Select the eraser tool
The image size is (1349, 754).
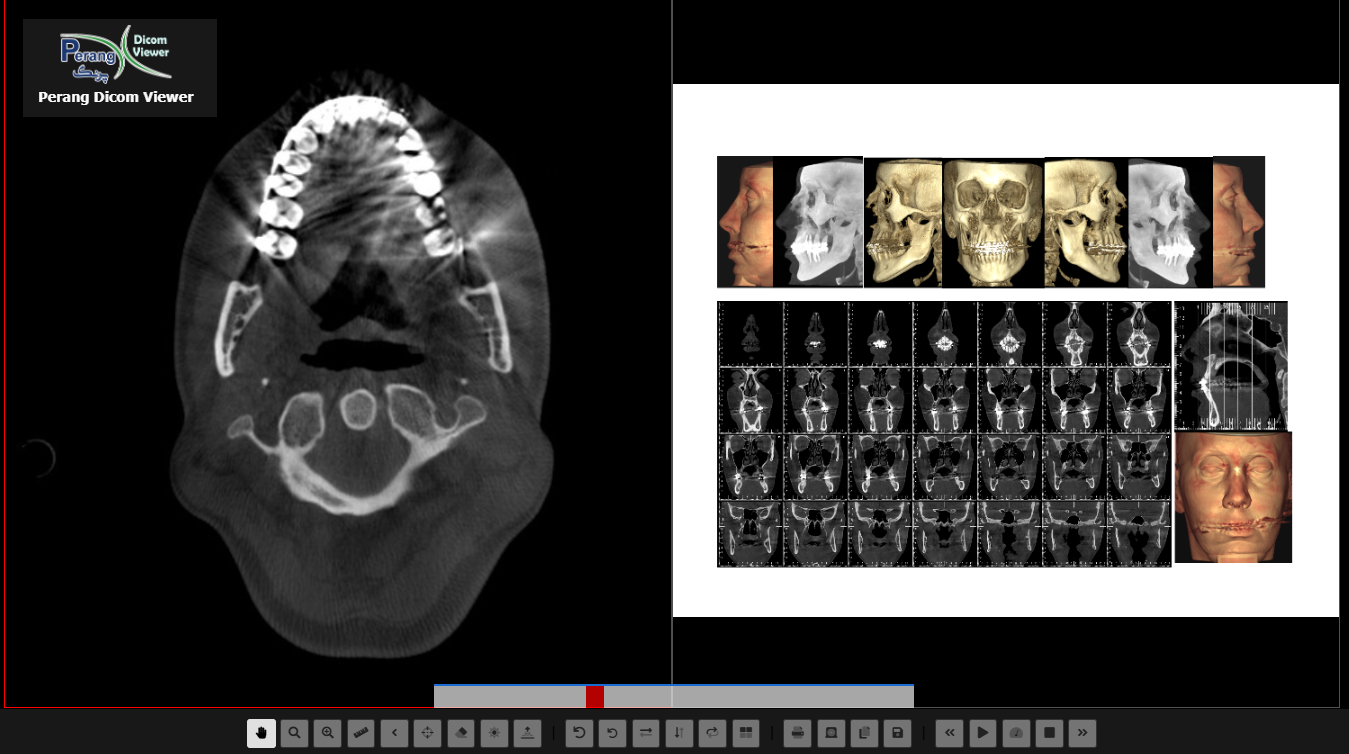click(x=460, y=733)
